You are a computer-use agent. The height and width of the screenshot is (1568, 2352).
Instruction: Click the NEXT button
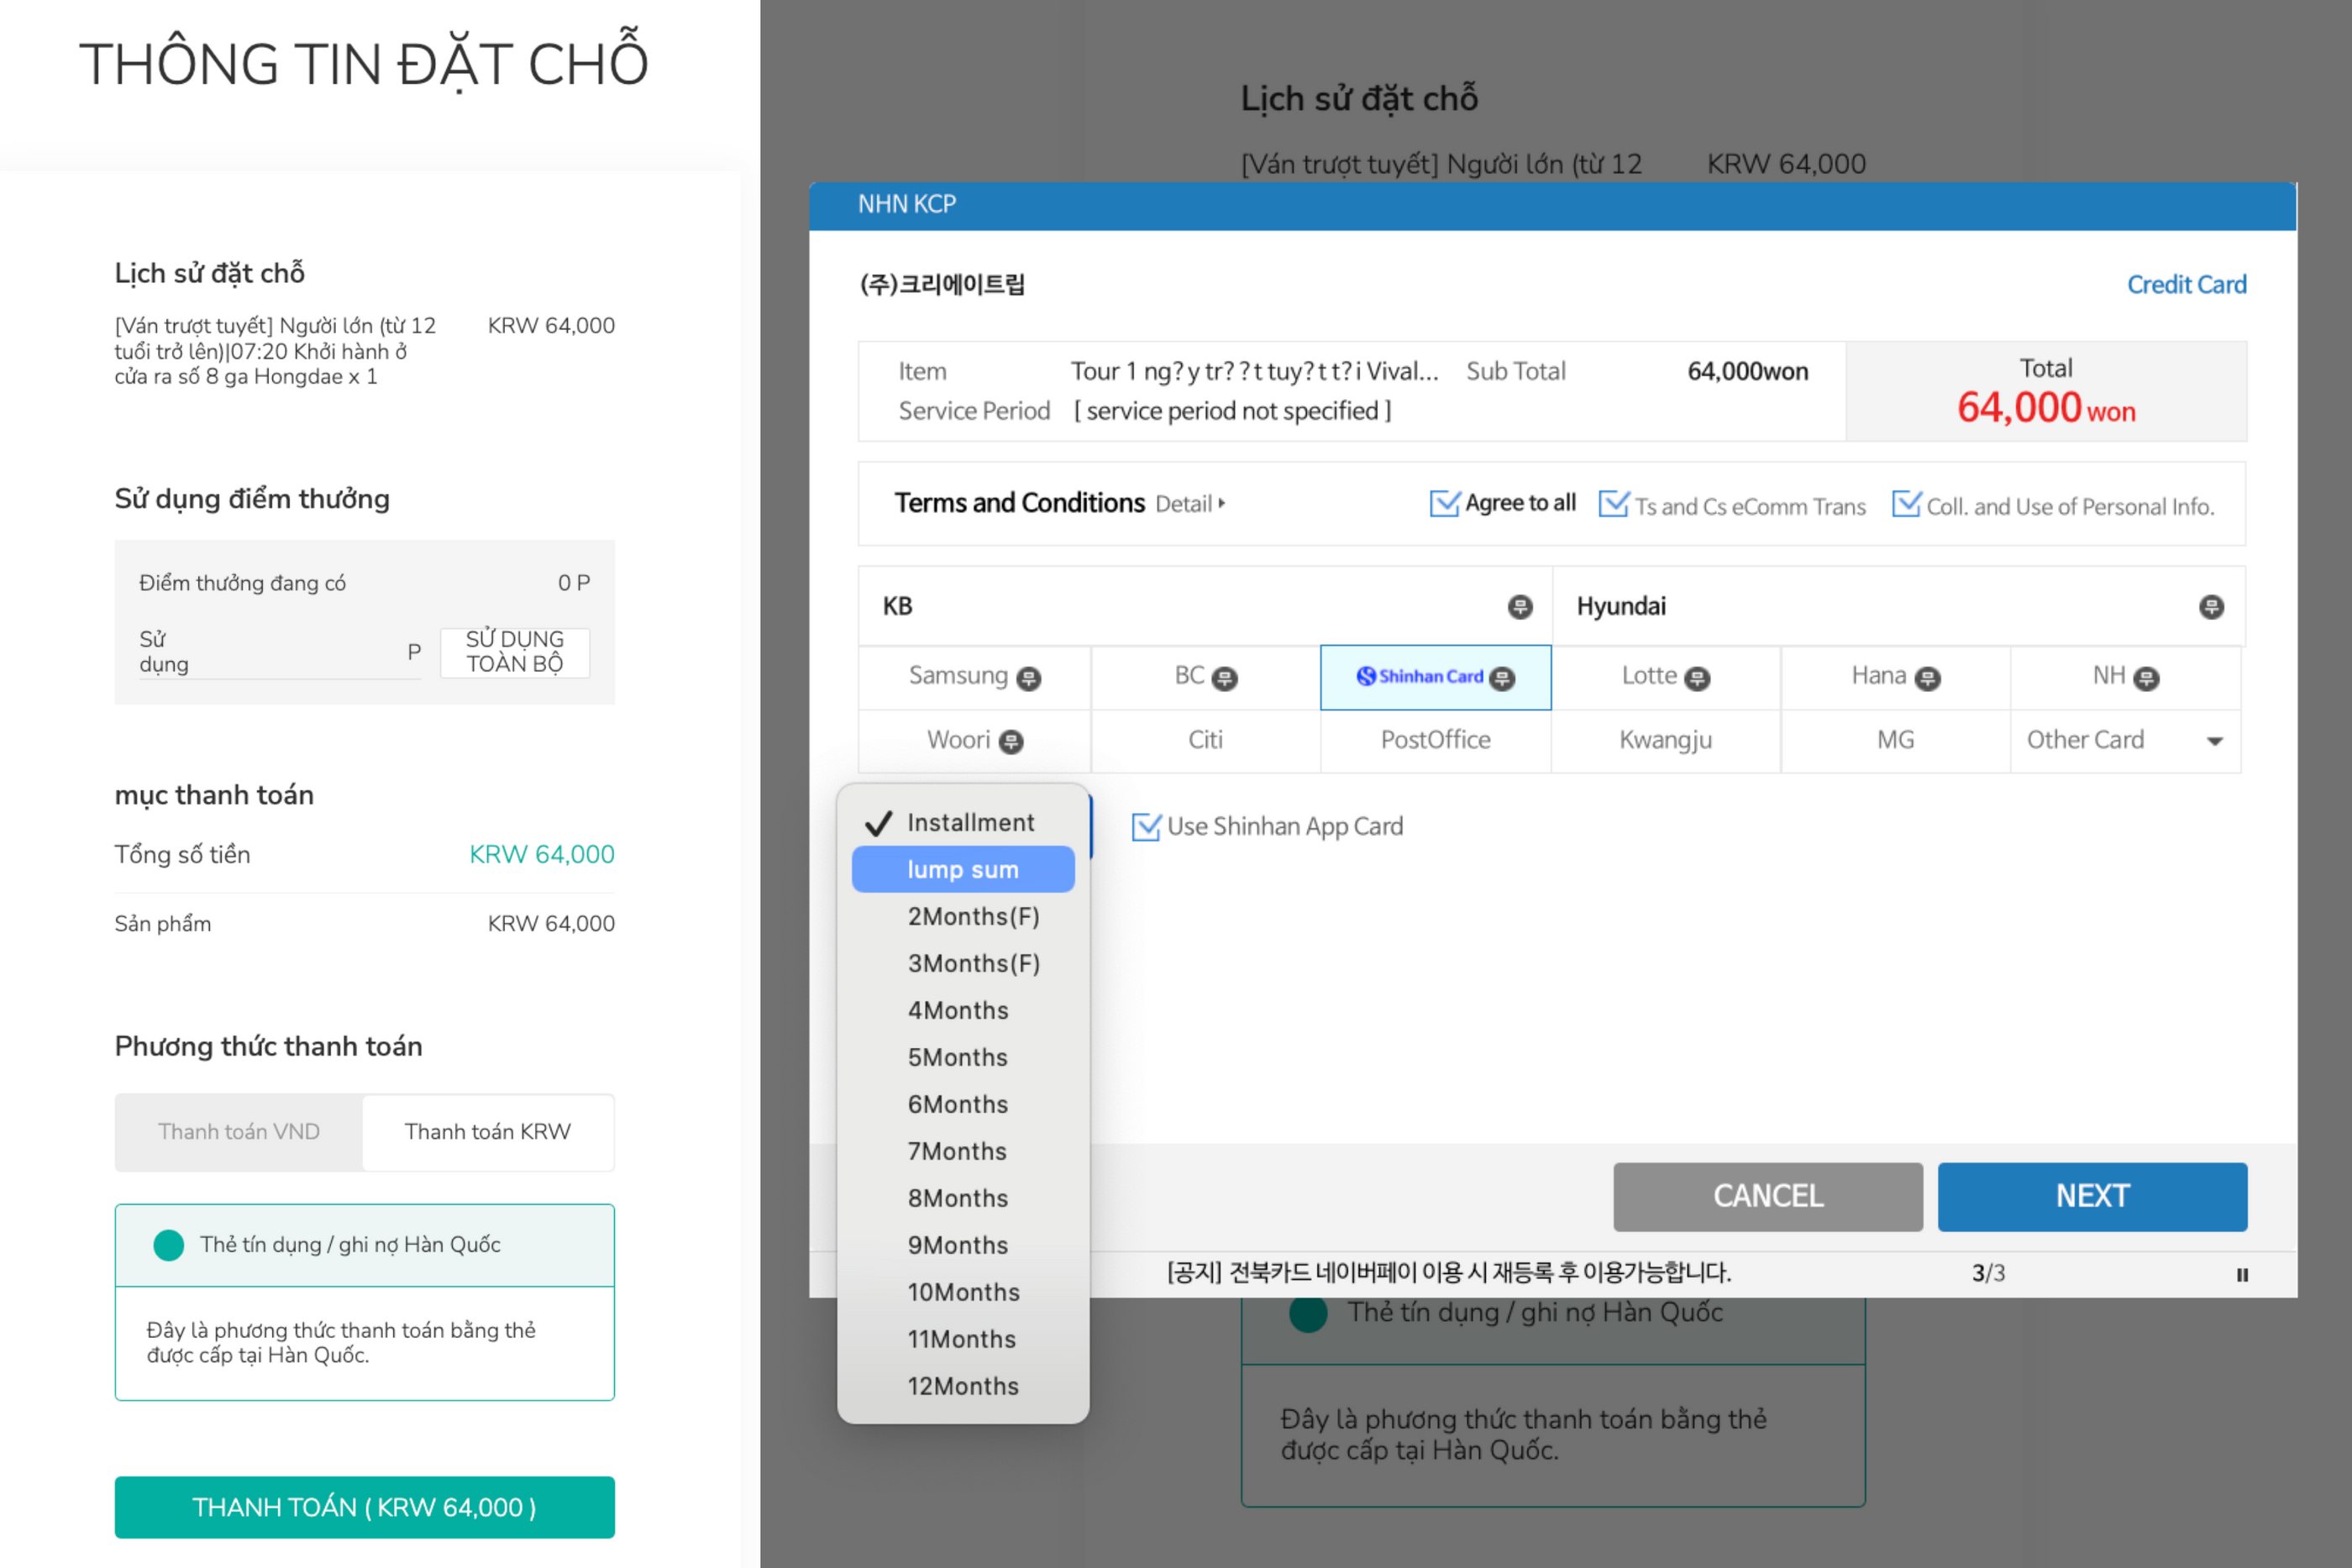[2091, 1196]
